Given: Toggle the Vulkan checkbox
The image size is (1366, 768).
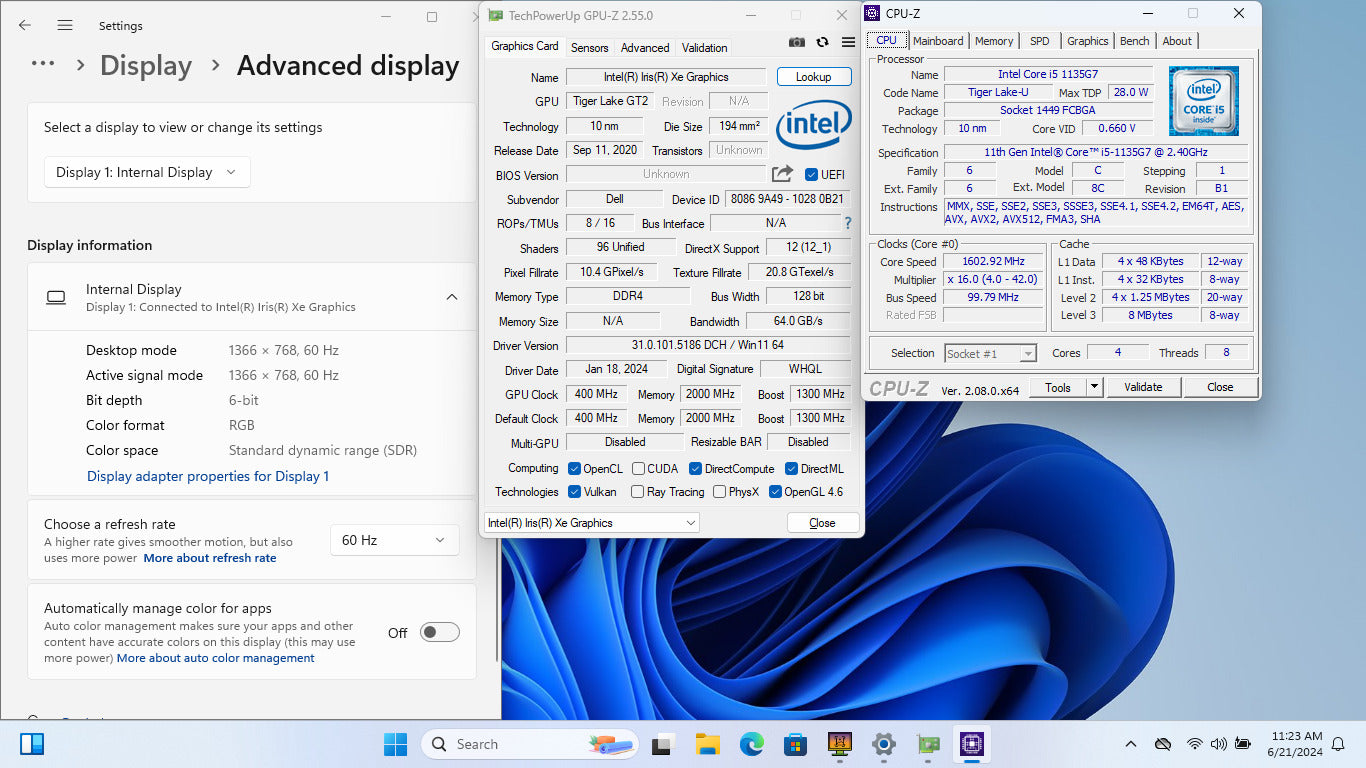Looking at the screenshot, I should click(574, 492).
